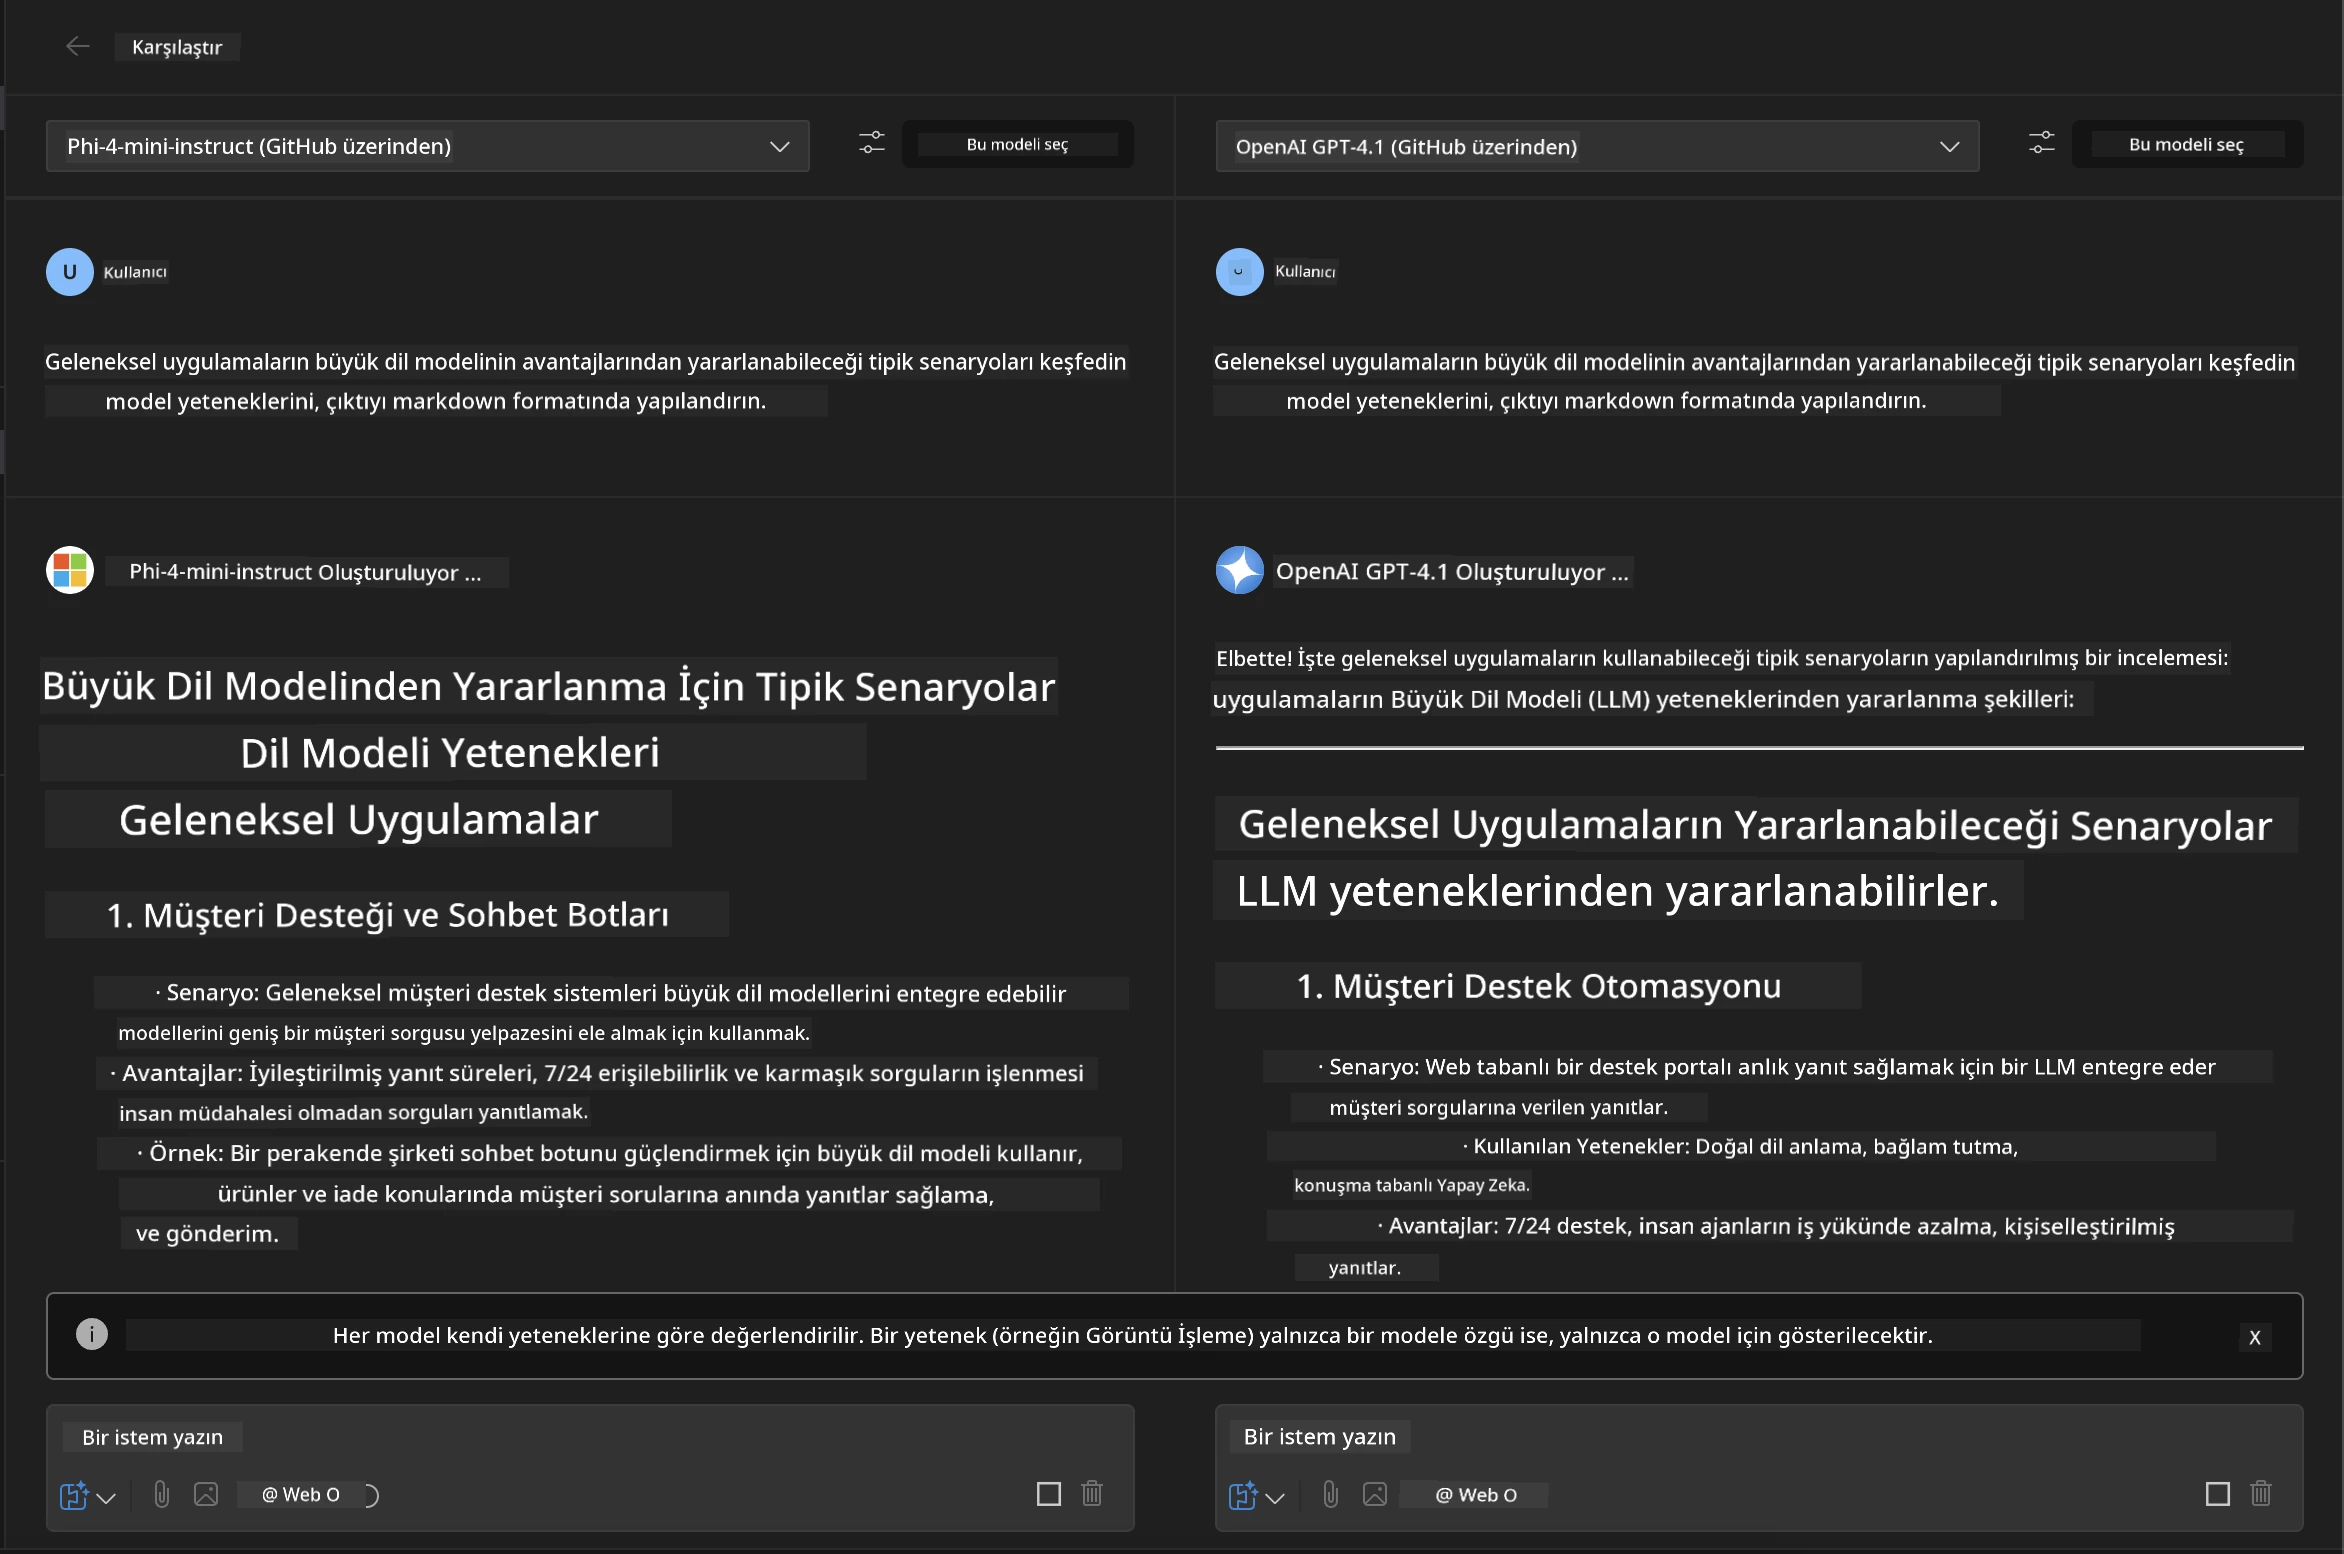
Task: Click 'Kullanıcı' label in the Phi-4 pane
Action: click(x=135, y=272)
